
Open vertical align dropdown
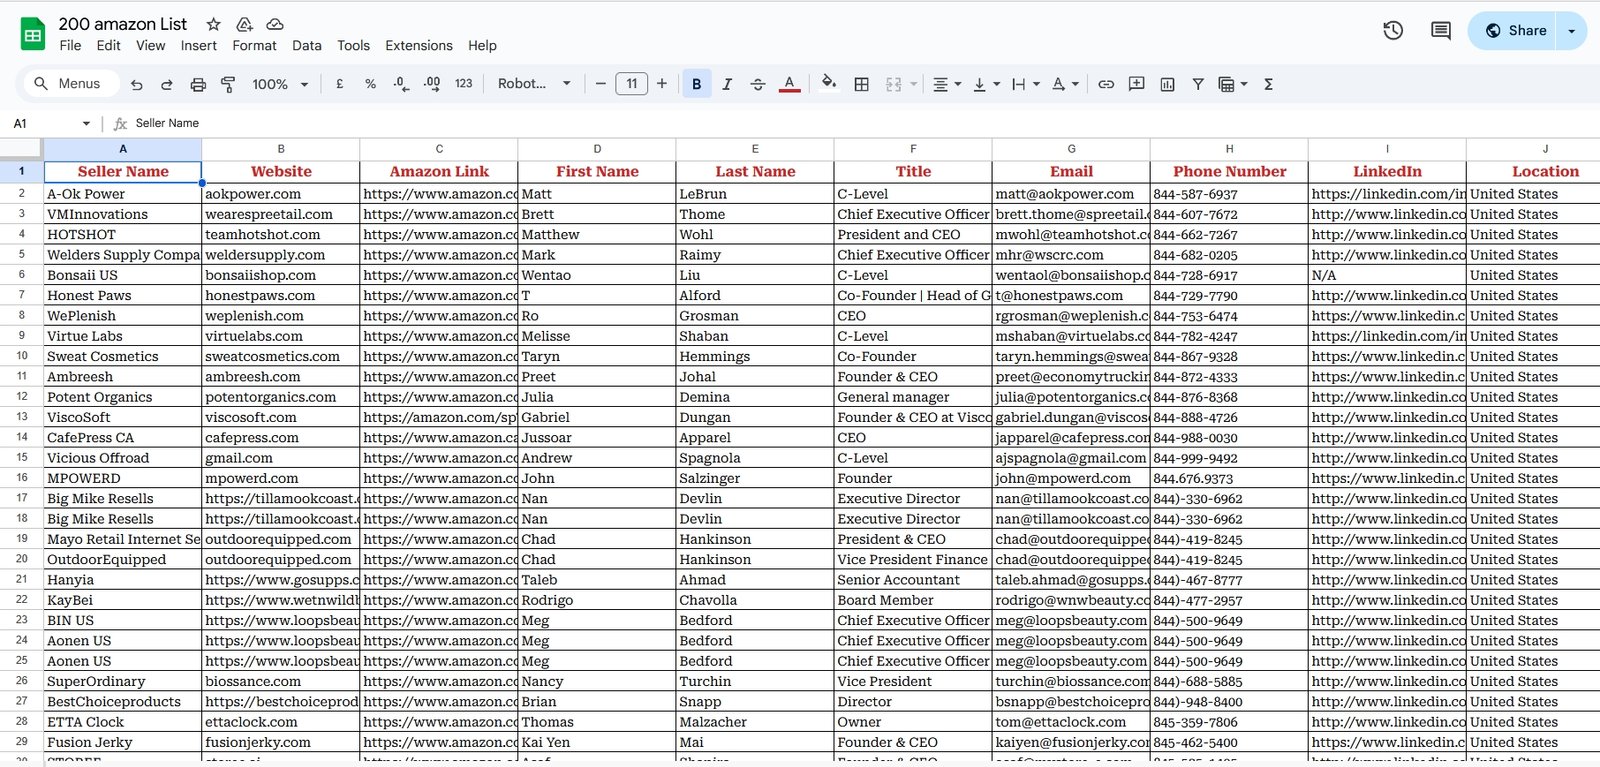986,85
